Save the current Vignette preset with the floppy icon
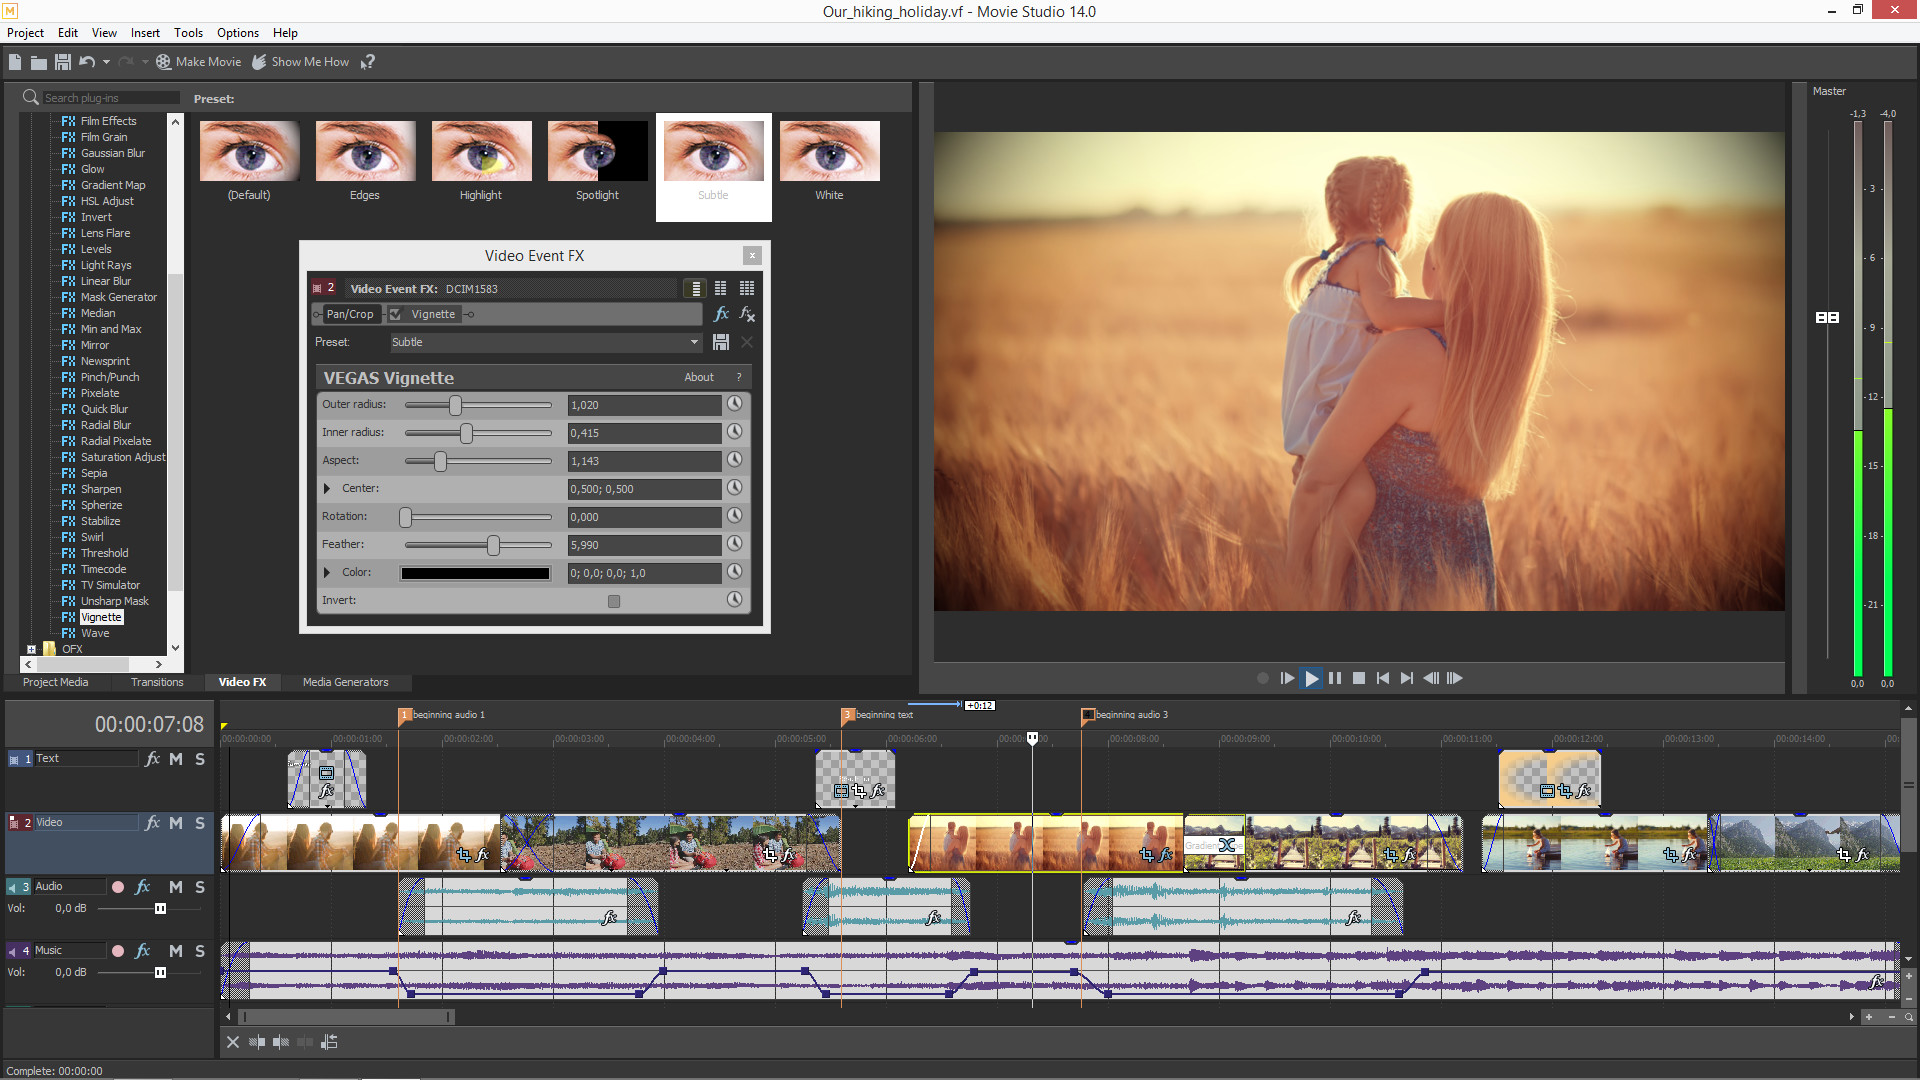Screen dimensions: 1920x1080 click(x=720, y=342)
